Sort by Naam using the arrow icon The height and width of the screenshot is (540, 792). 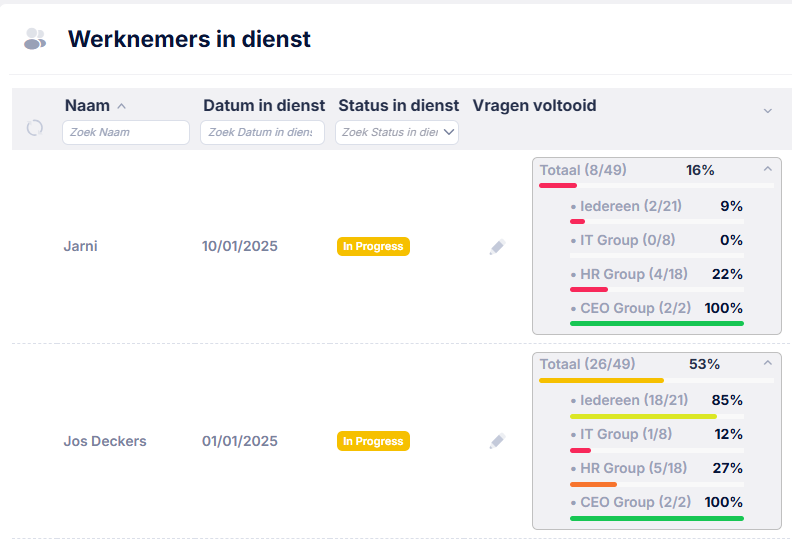pyautogui.click(x=121, y=106)
